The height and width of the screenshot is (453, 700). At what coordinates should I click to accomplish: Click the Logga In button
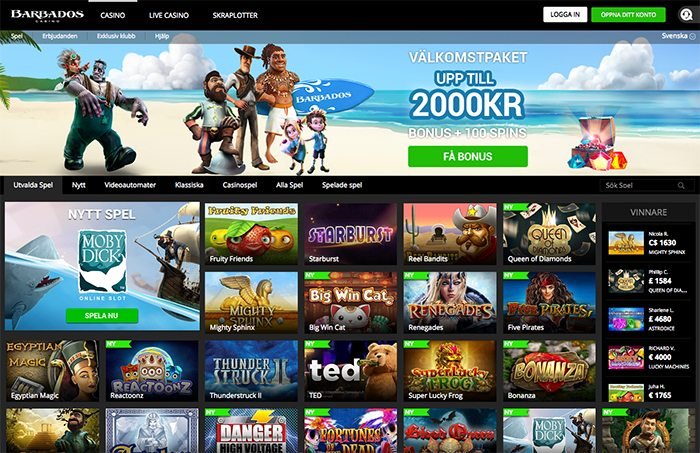click(x=565, y=15)
